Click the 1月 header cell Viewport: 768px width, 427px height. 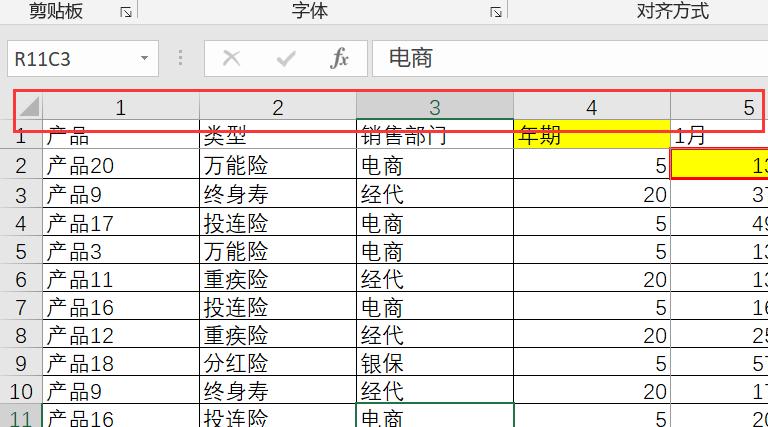(719, 134)
